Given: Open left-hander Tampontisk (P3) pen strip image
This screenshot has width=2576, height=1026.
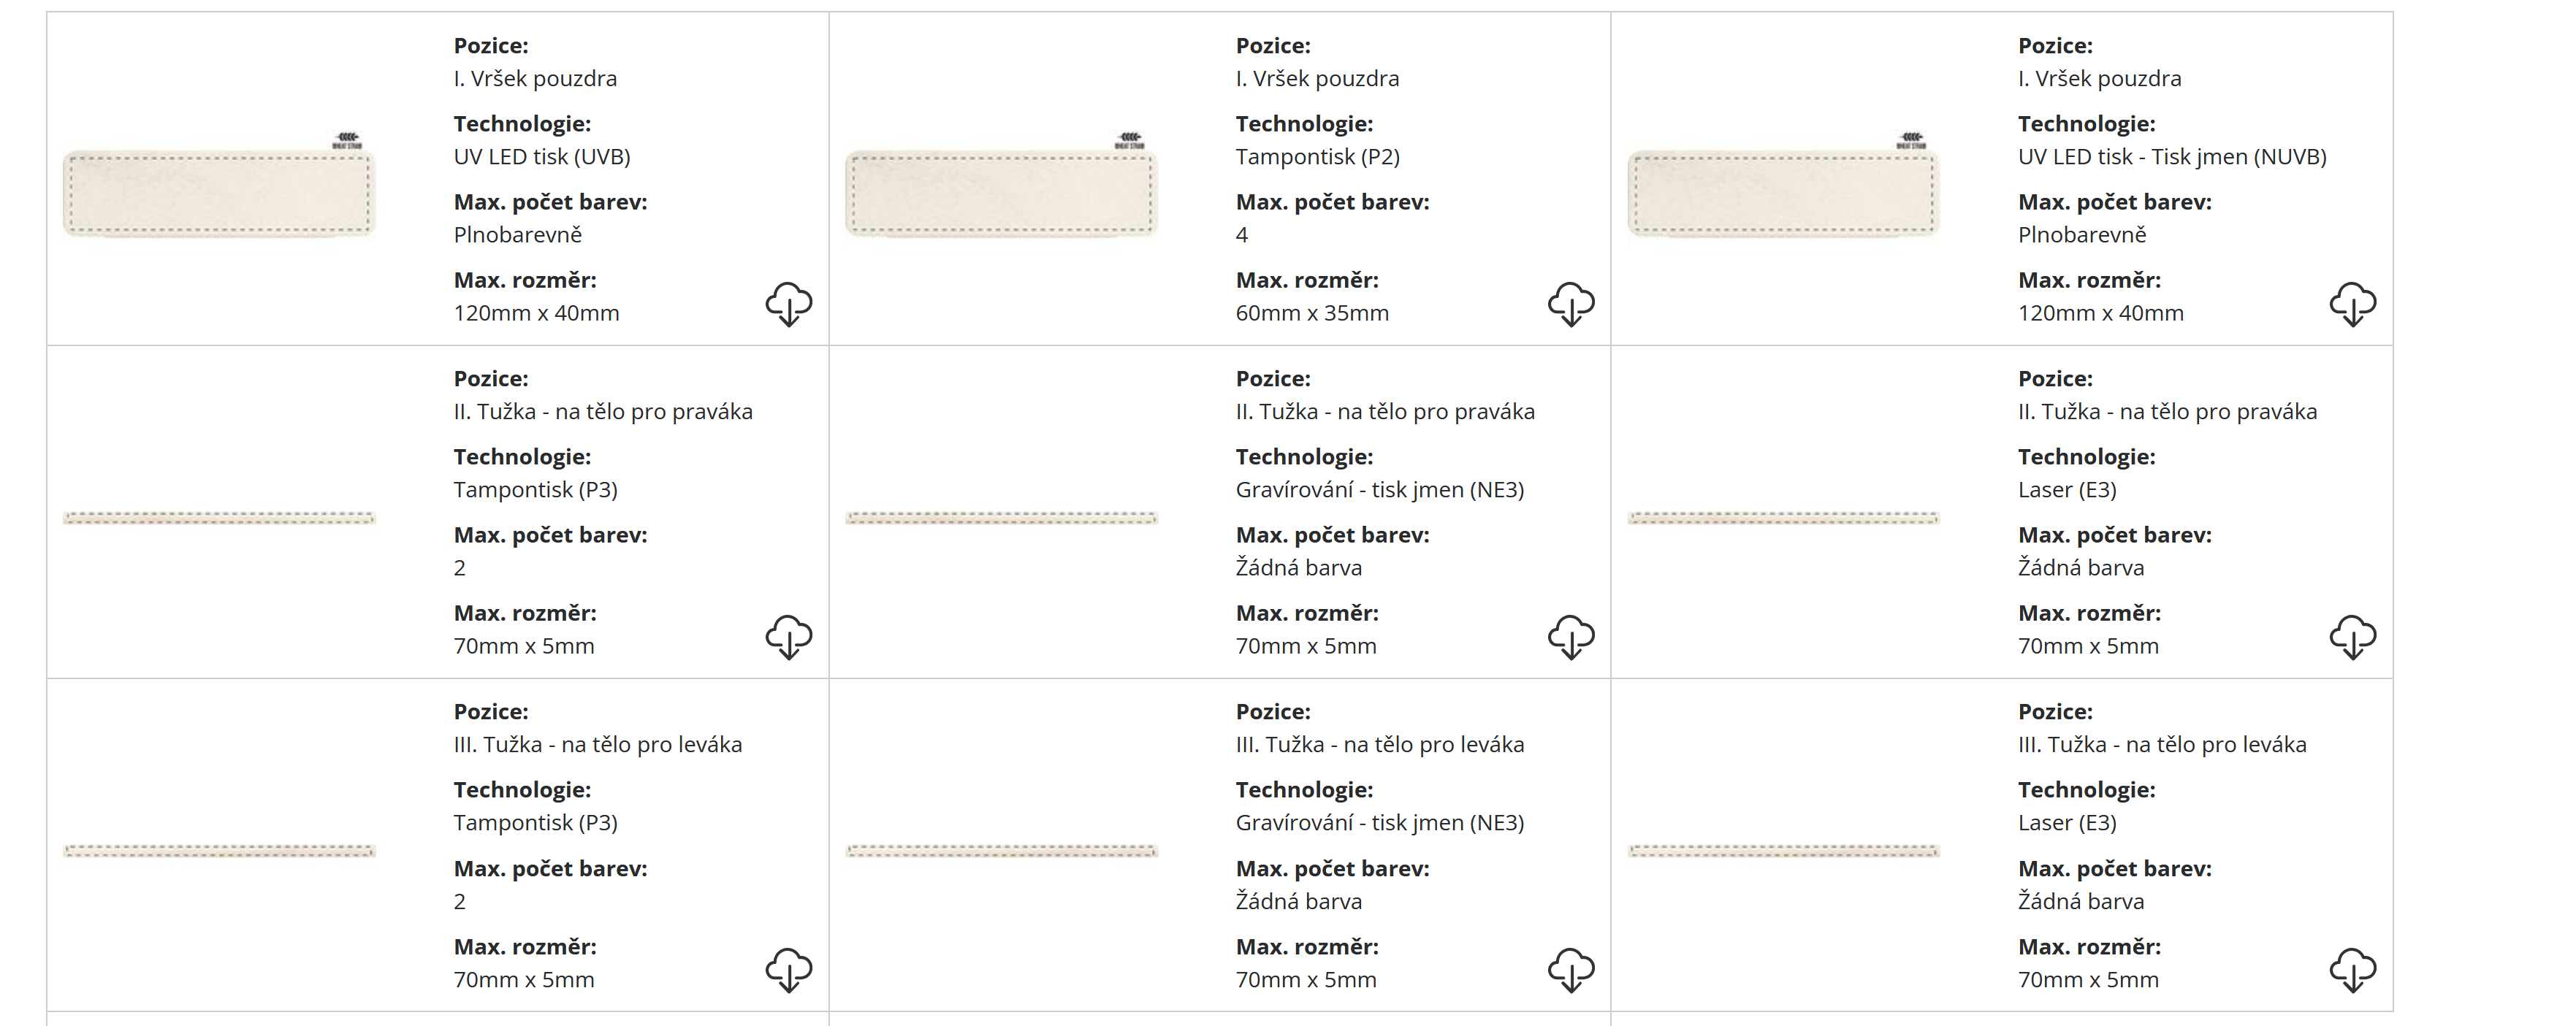Looking at the screenshot, I should point(219,851).
